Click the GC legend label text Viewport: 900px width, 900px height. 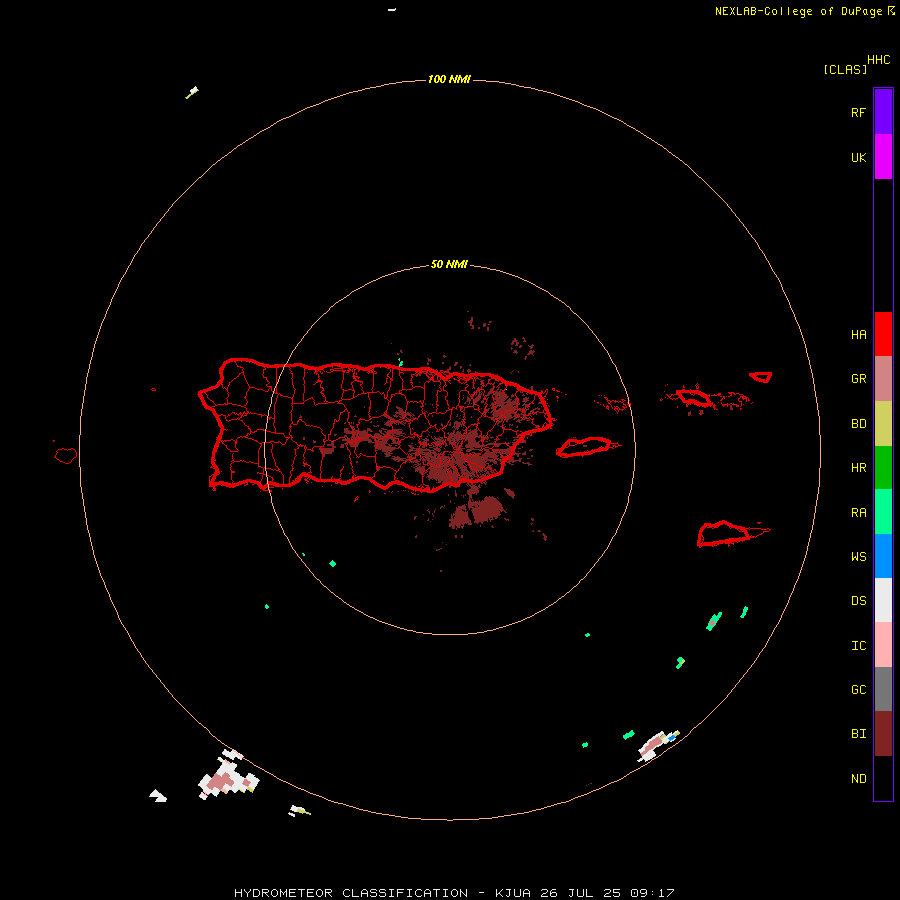859,690
